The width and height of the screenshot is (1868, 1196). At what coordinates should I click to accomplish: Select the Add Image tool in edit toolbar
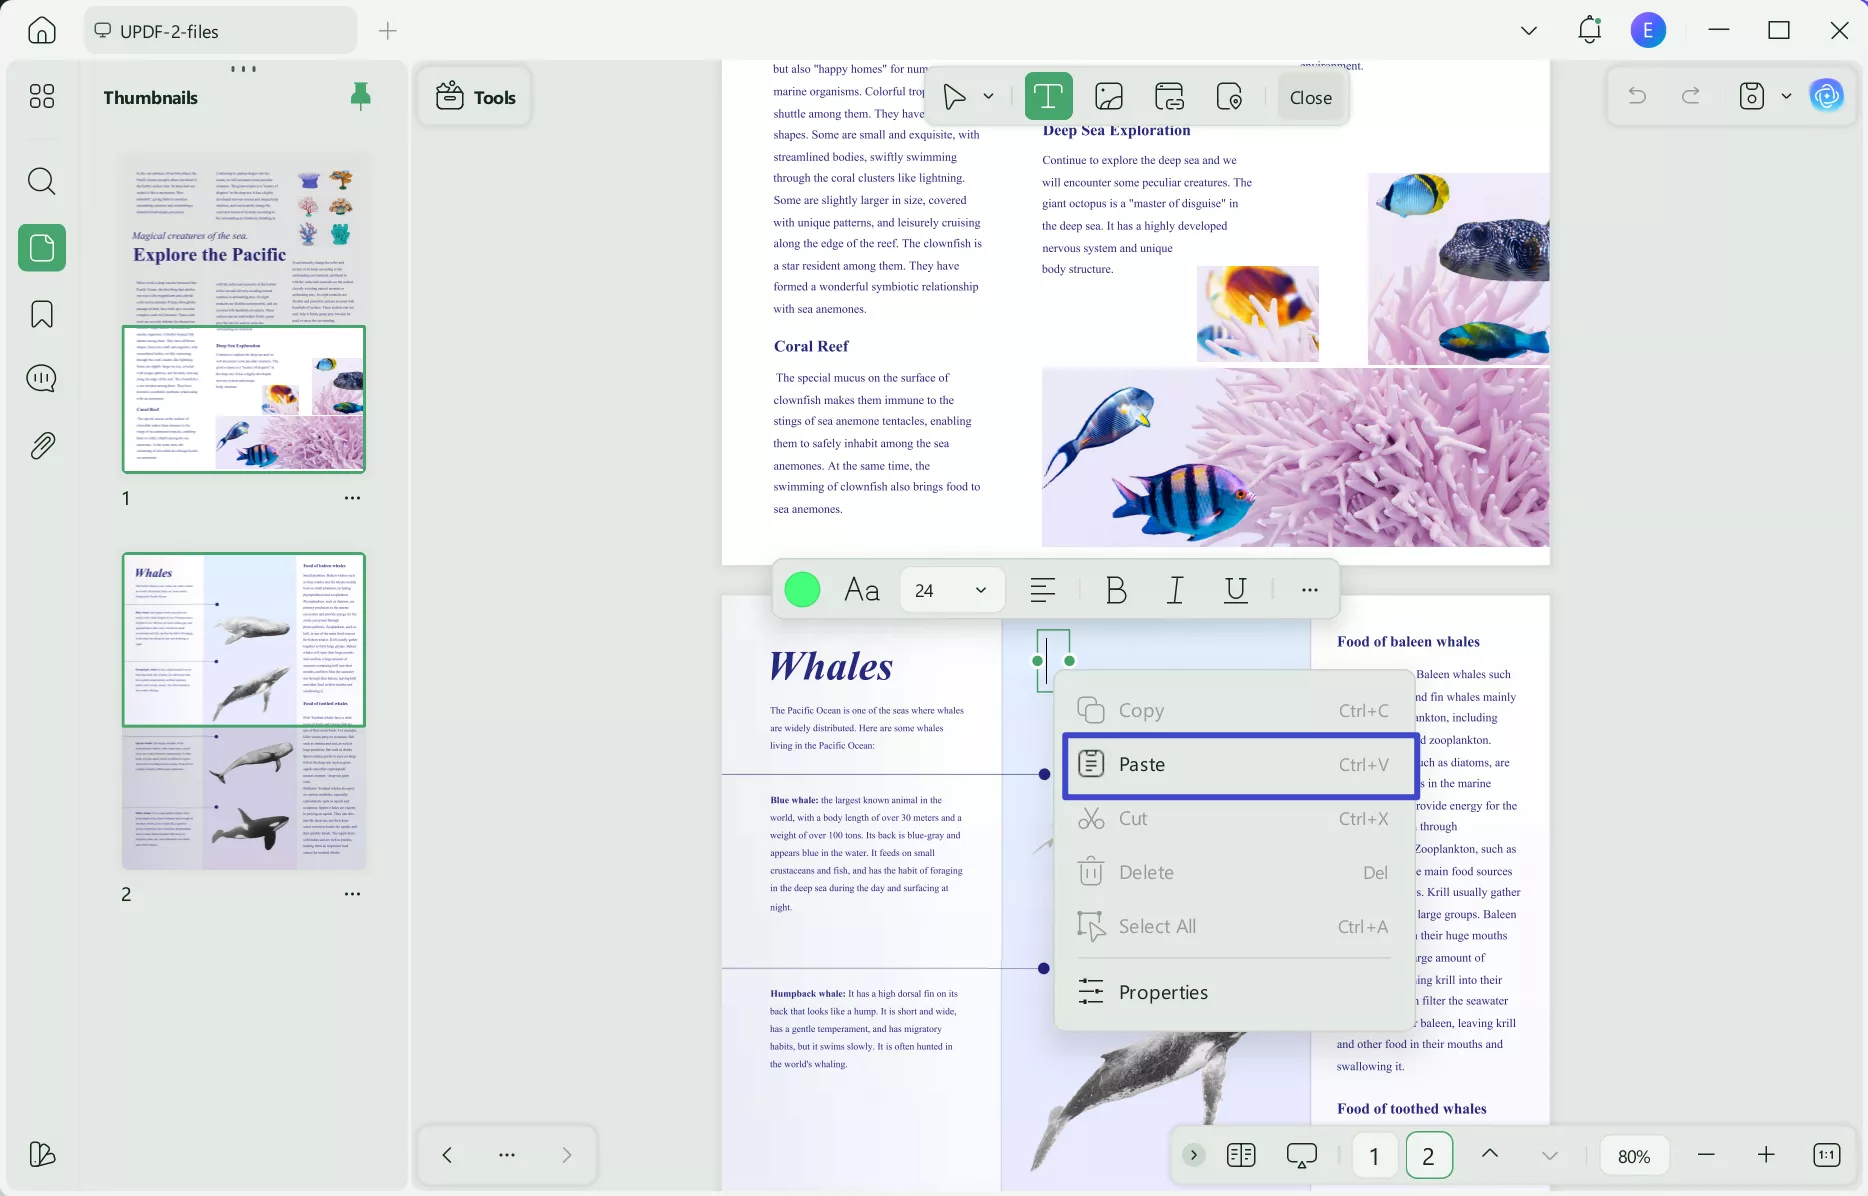click(1108, 96)
